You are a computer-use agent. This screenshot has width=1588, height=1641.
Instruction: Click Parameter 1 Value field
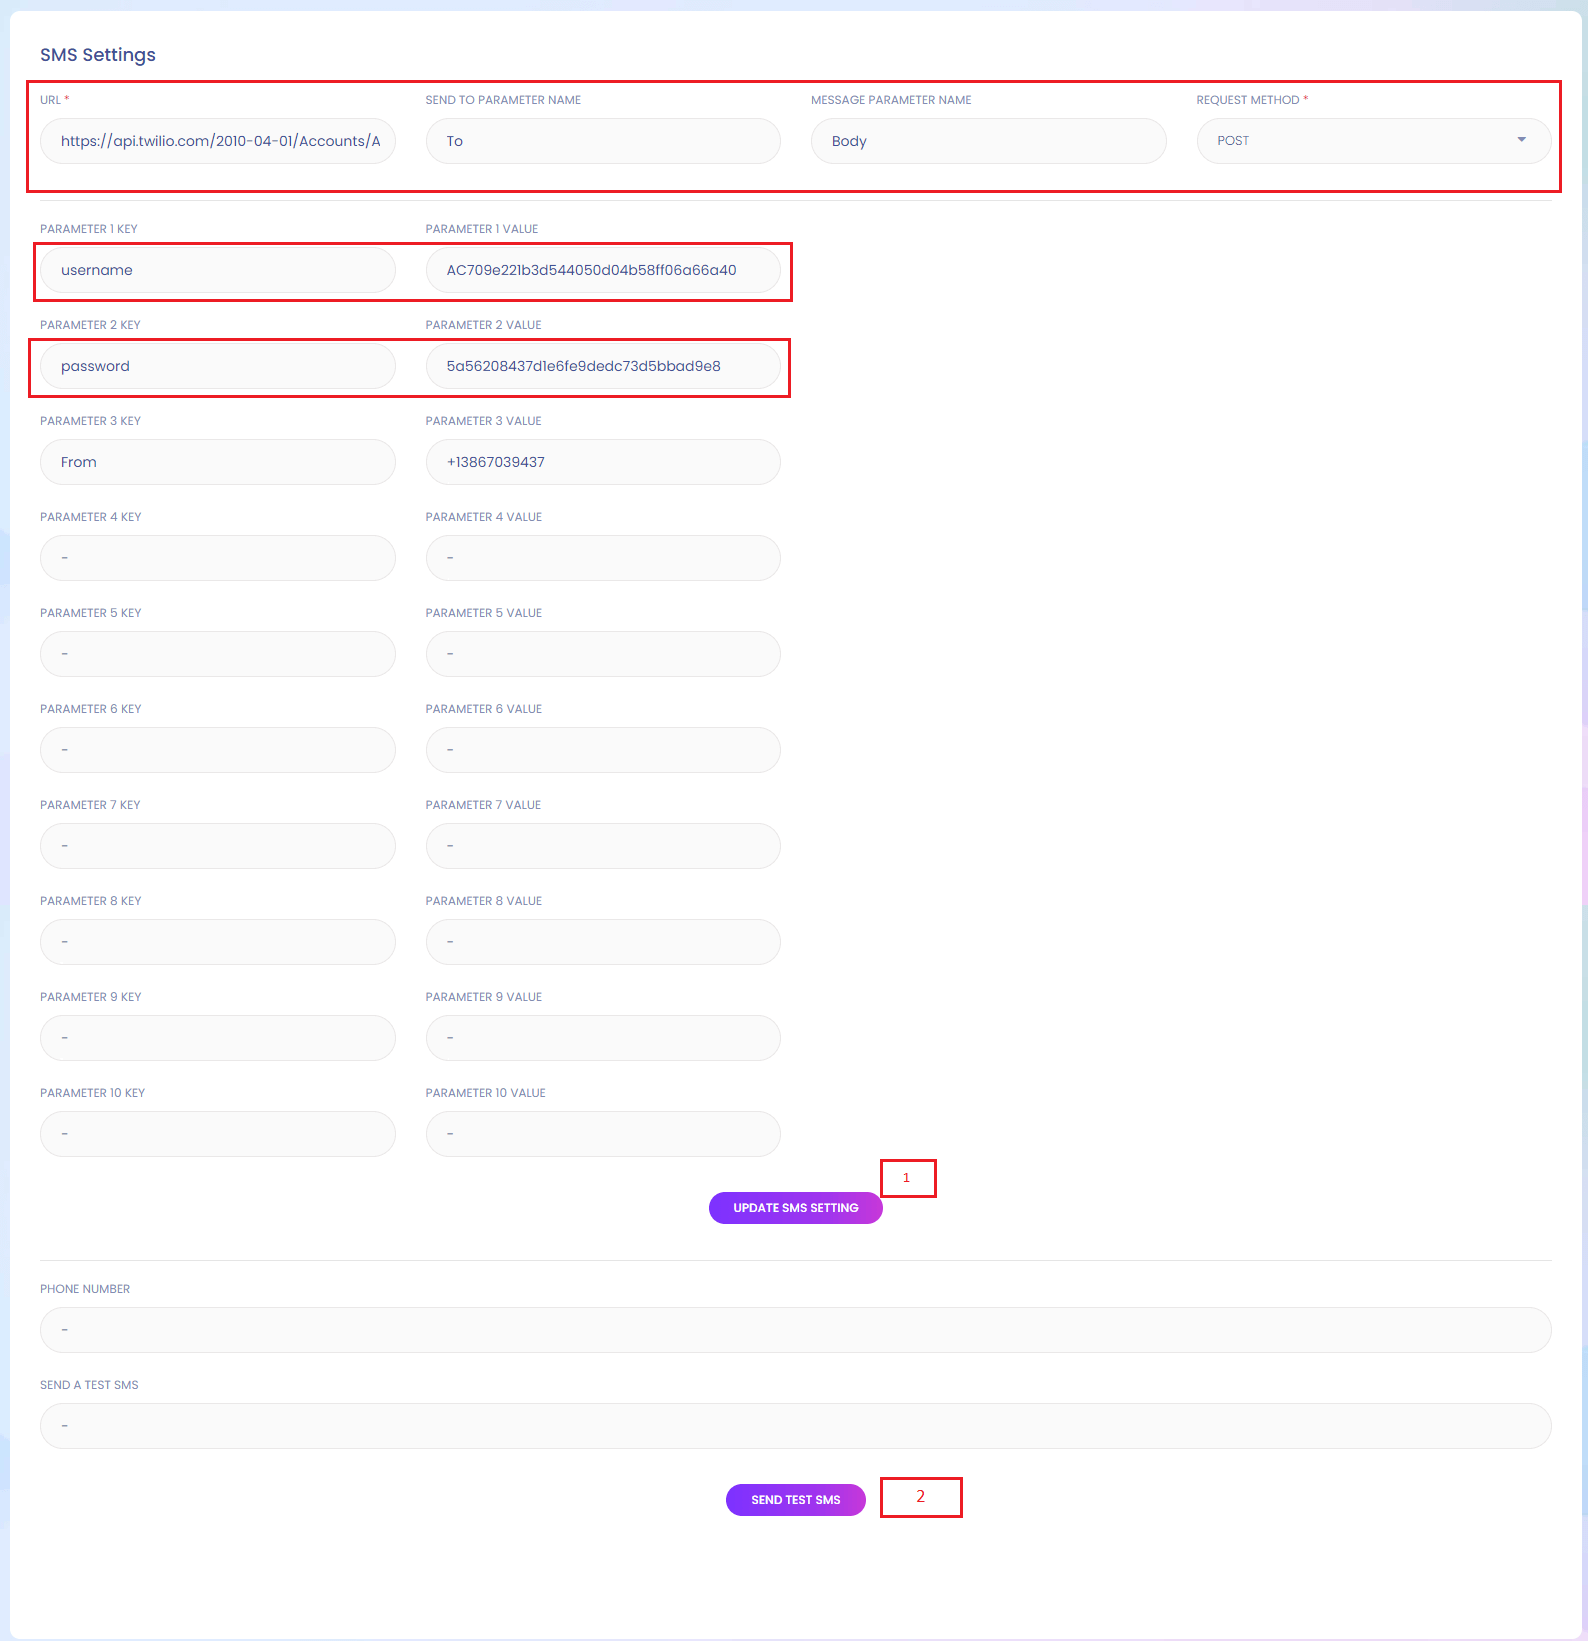[602, 270]
